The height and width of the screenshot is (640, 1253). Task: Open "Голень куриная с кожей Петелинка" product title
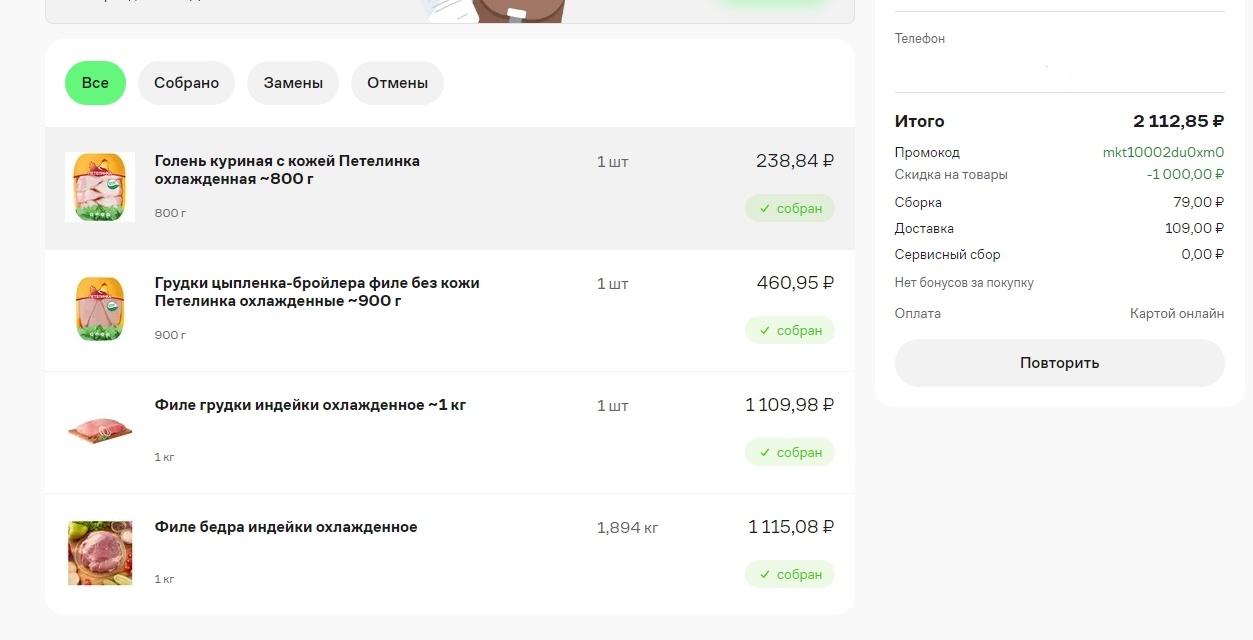[287, 170]
